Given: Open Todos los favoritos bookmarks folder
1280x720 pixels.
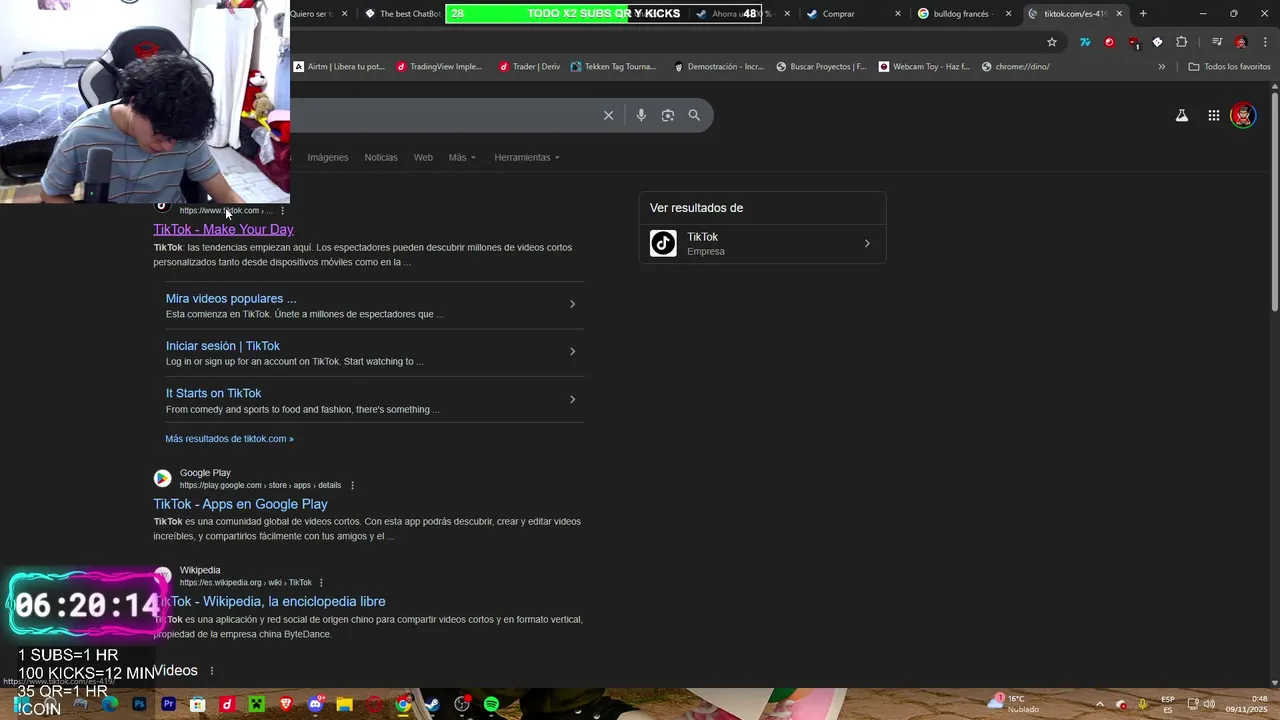Looking at the screenshot, I should [1229, 67].
